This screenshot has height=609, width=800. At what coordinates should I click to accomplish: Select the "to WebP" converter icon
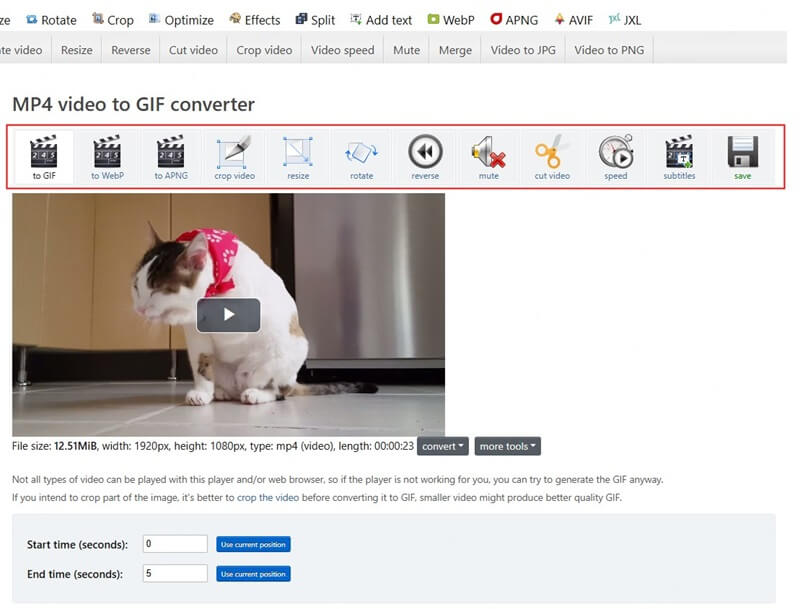tap(106, 157)
